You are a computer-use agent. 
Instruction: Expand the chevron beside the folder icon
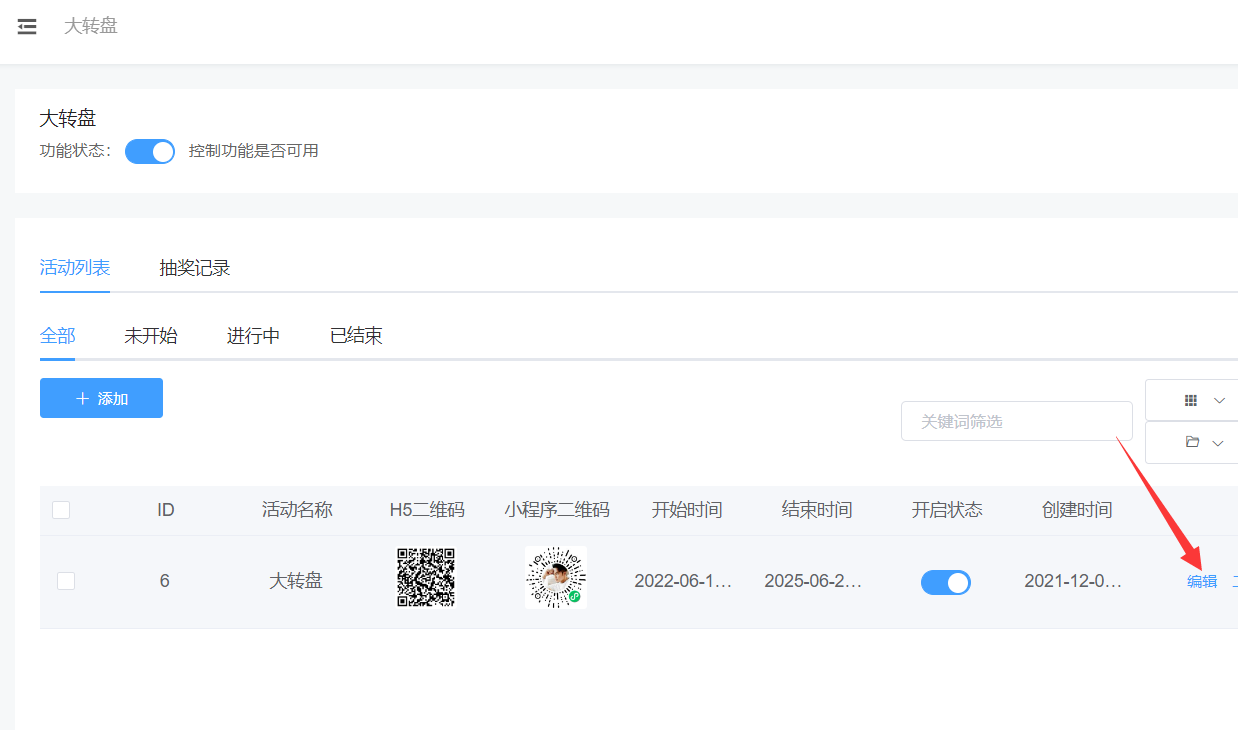pyautogui.click(x=1217, y=443)
